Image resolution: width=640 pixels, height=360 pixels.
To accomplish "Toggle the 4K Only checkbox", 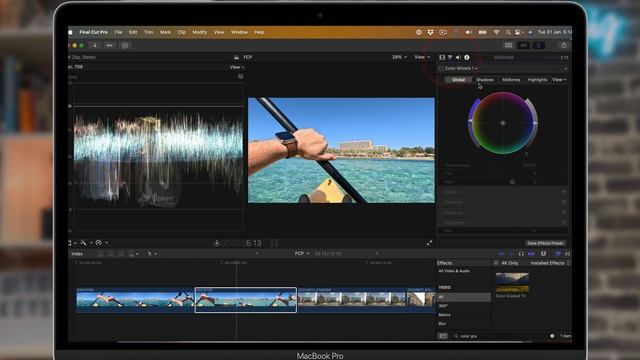I will (496, 263).
